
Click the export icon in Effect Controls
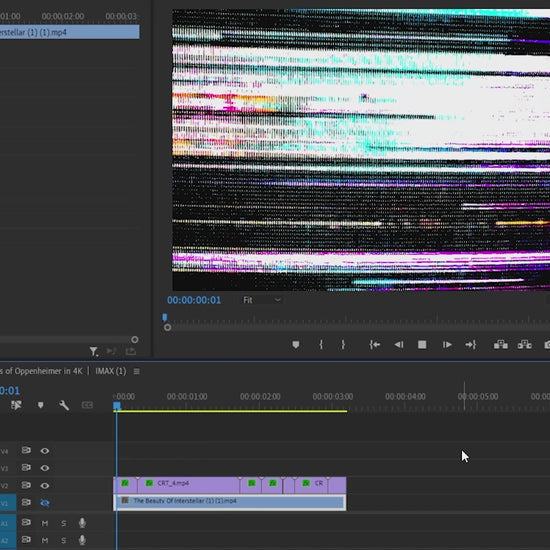click(x=130, y=351)
